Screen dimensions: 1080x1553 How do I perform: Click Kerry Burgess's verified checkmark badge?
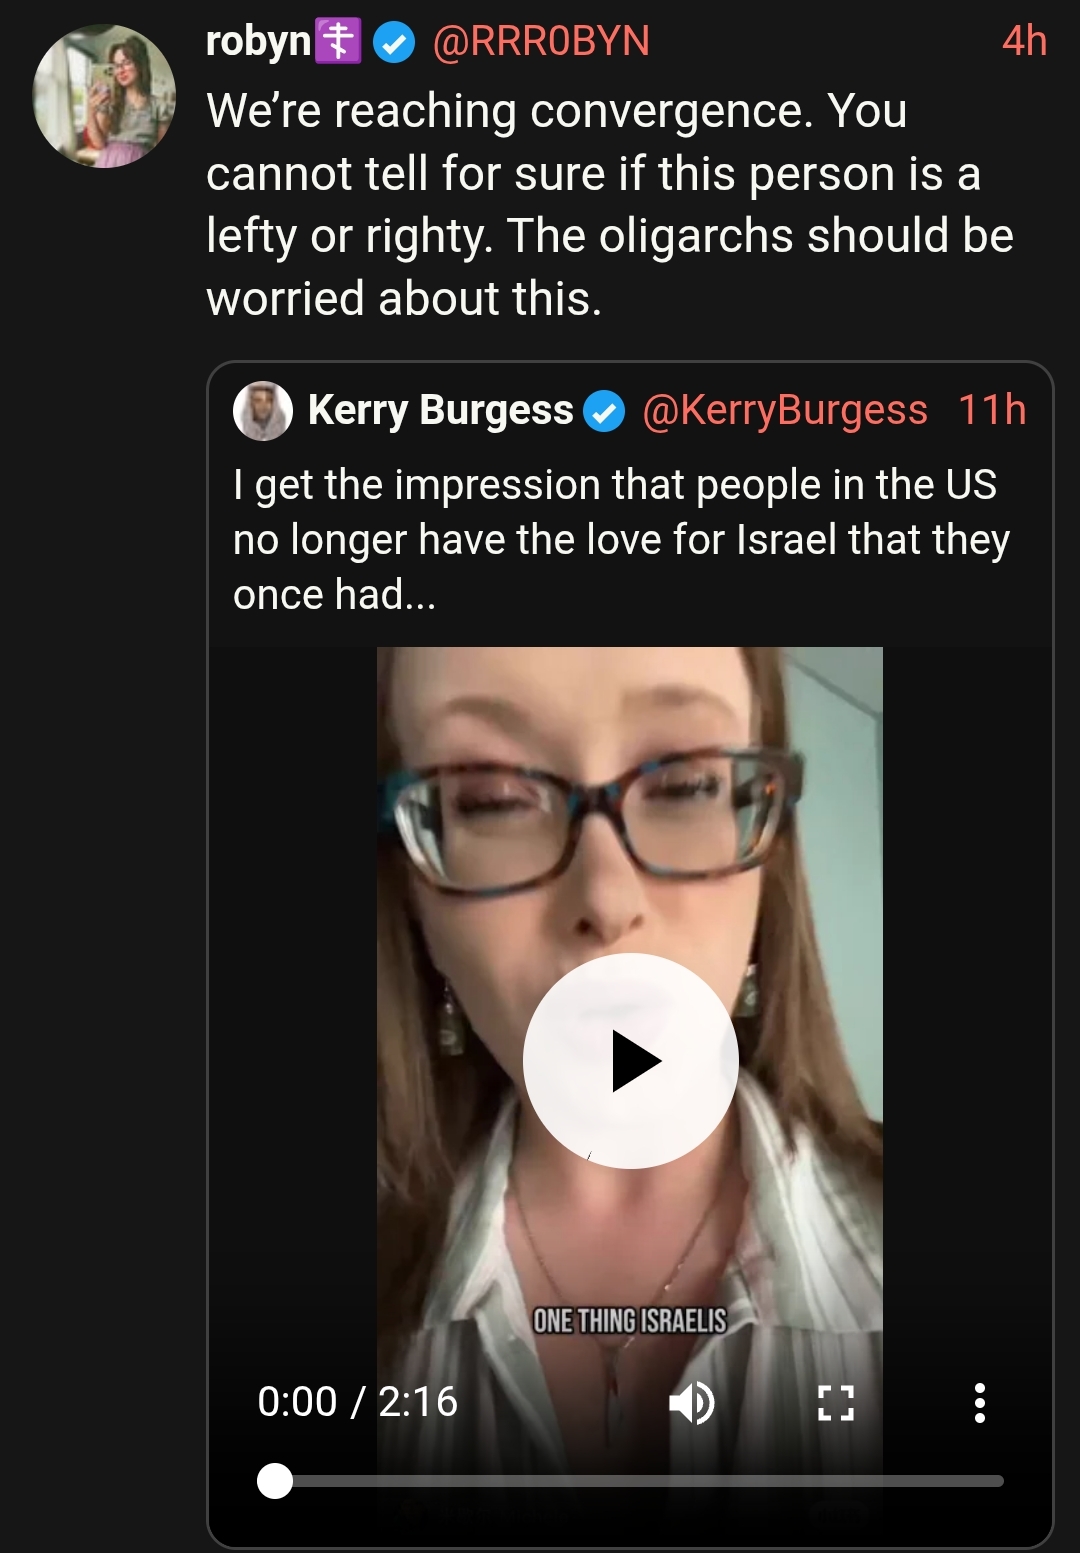pos(604,411)
